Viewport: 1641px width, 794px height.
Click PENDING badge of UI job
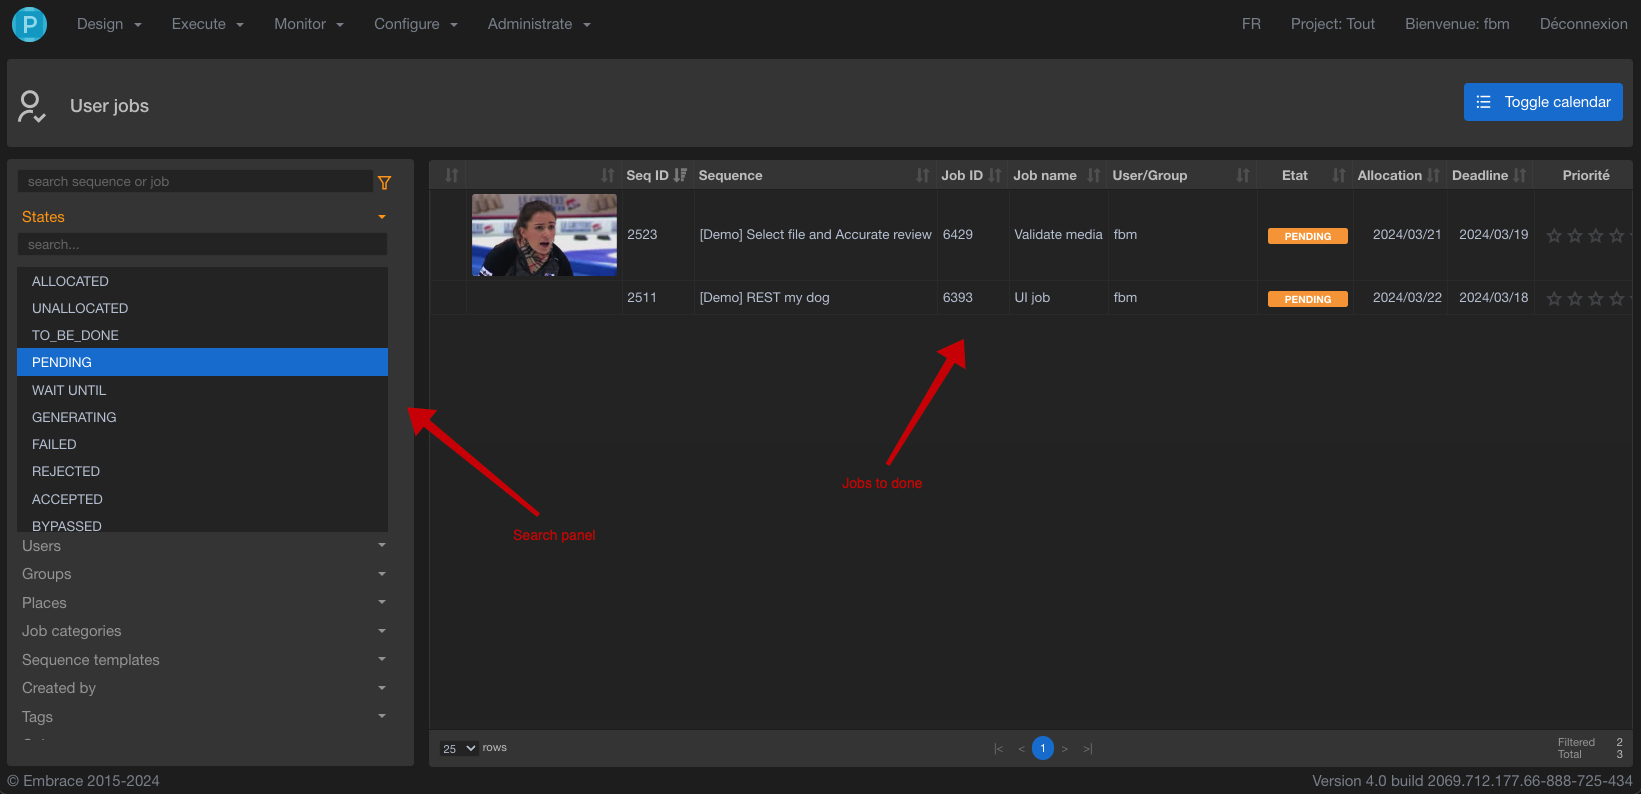pos(1307,299)
